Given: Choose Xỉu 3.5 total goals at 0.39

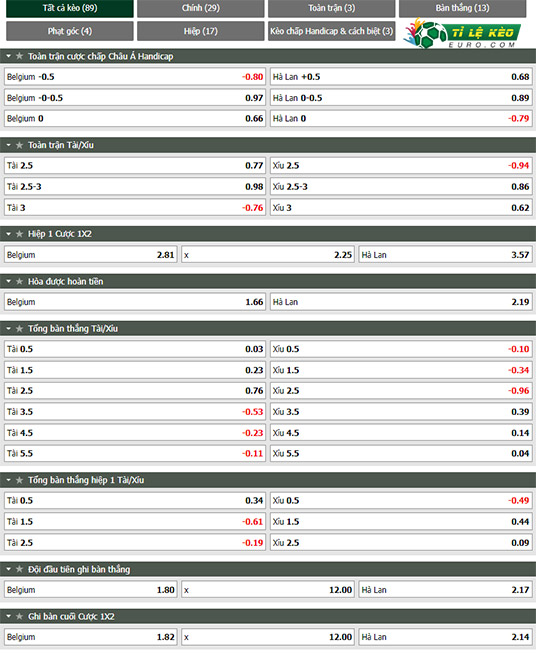Looking at the screenshot, I should [401, 412].
